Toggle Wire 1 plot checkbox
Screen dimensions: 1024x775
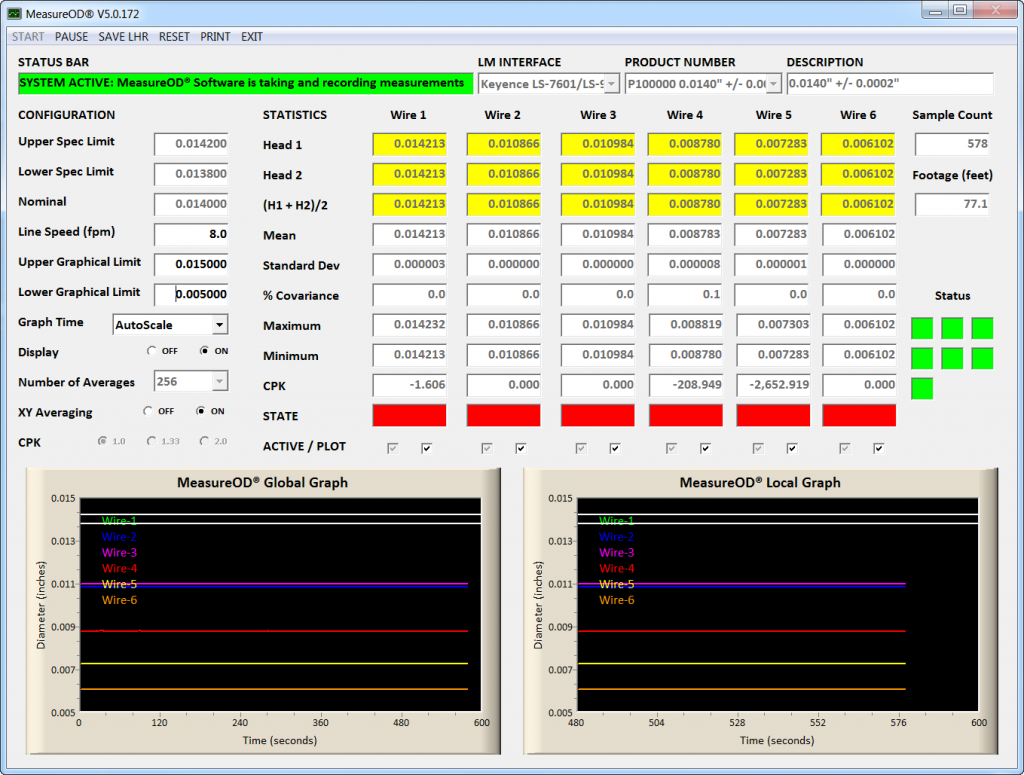[x=427, y=448]
